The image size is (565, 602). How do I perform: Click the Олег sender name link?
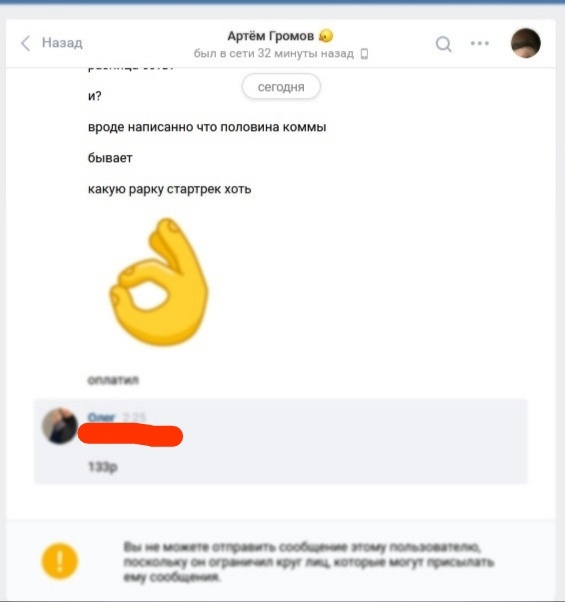101,417
